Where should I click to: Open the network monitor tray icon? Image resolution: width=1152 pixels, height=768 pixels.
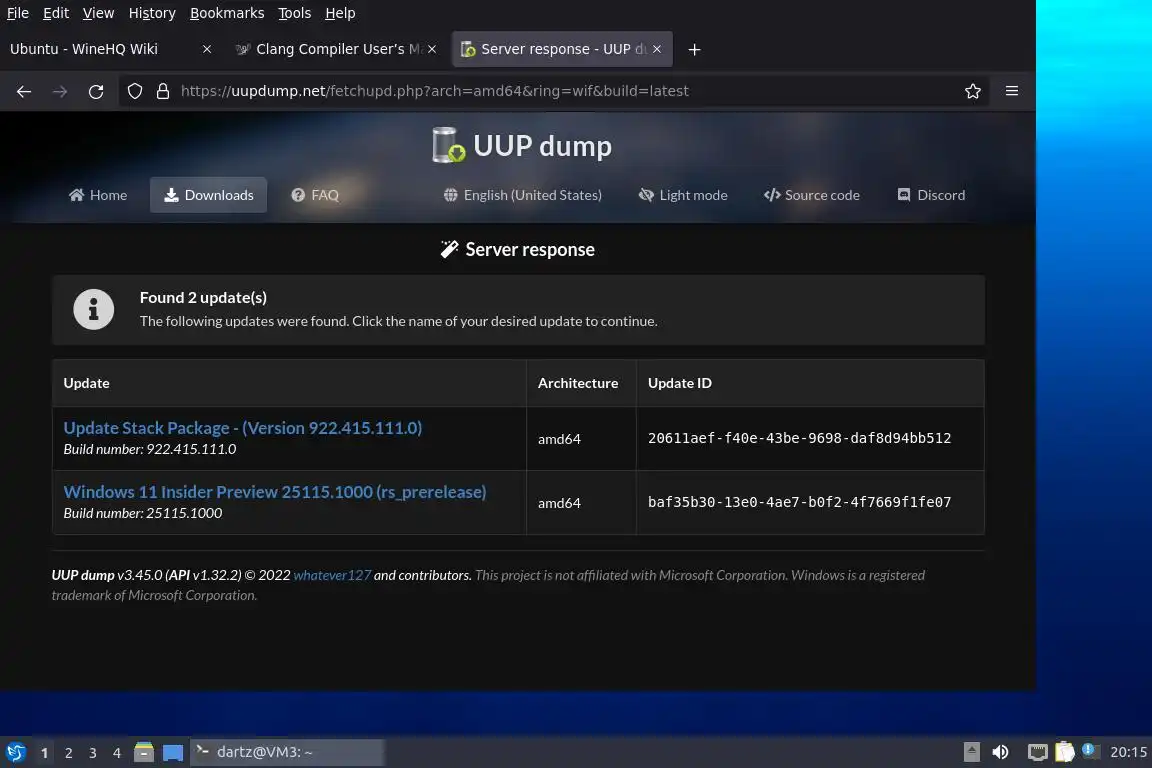[1037, 752]
